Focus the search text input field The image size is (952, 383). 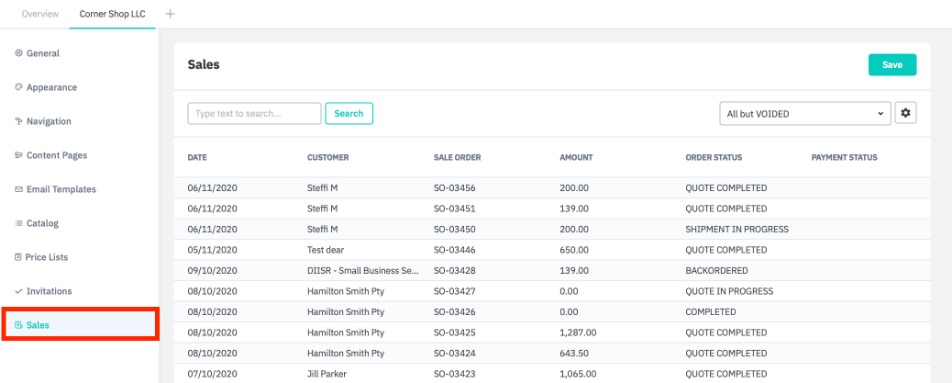coord(254,114)
